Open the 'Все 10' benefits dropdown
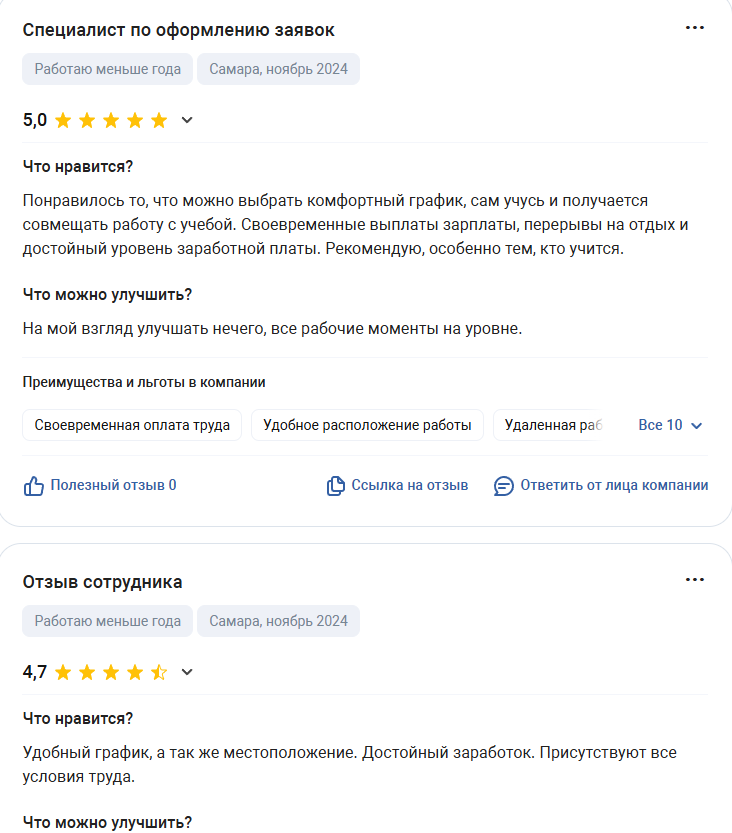This screenshot has width=732, height=833. pyautogui.click(x=671, y=424)
